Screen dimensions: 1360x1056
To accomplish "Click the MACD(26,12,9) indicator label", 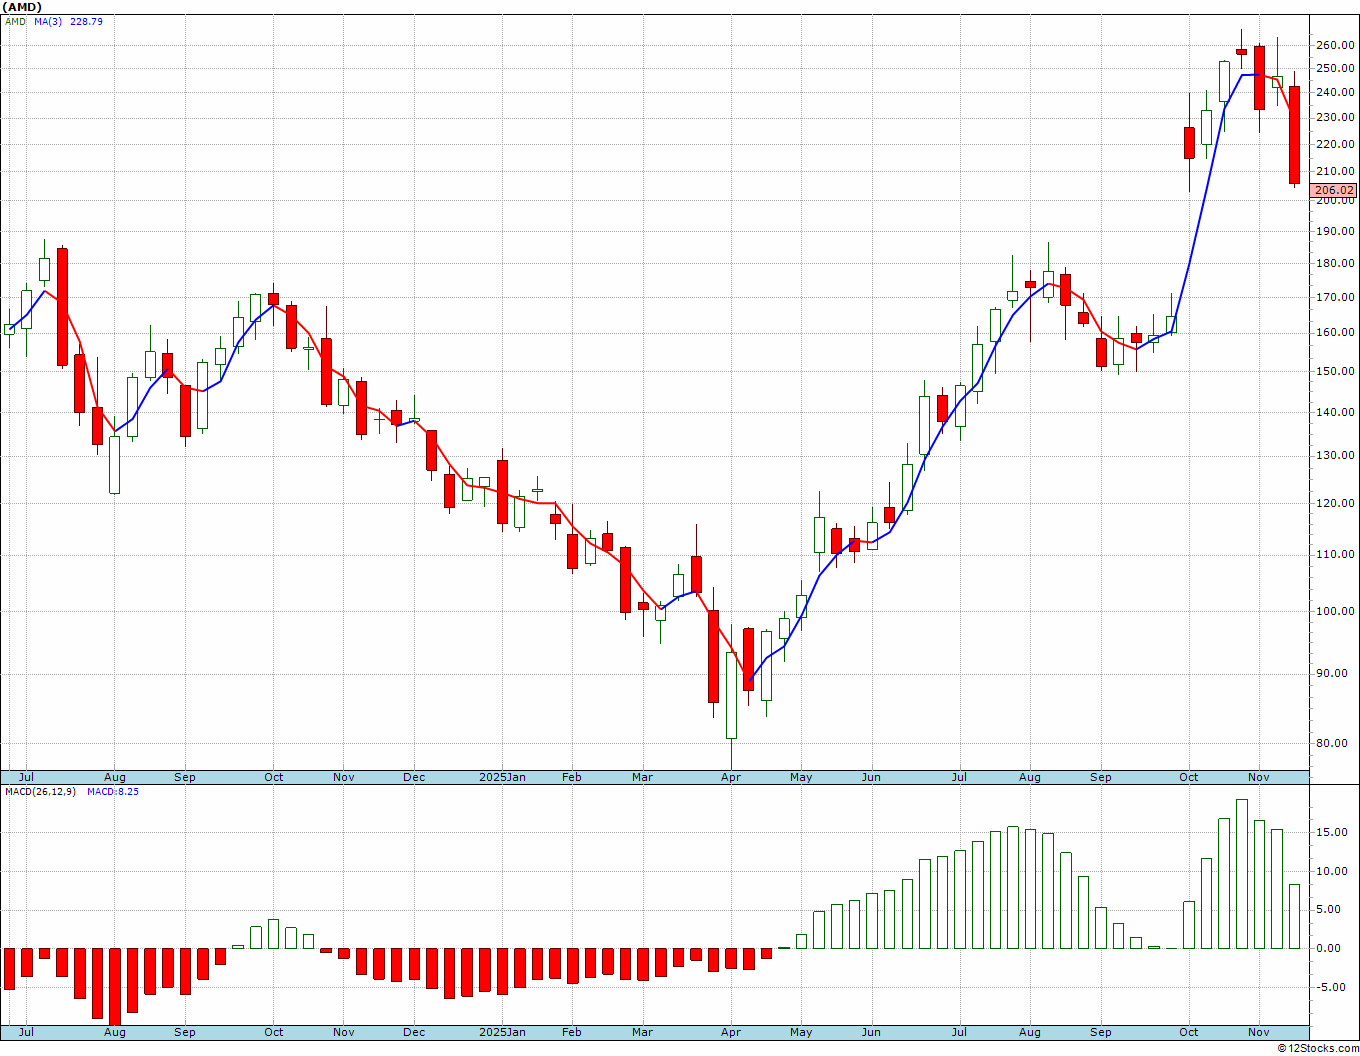I will click(x=40, y=792).
